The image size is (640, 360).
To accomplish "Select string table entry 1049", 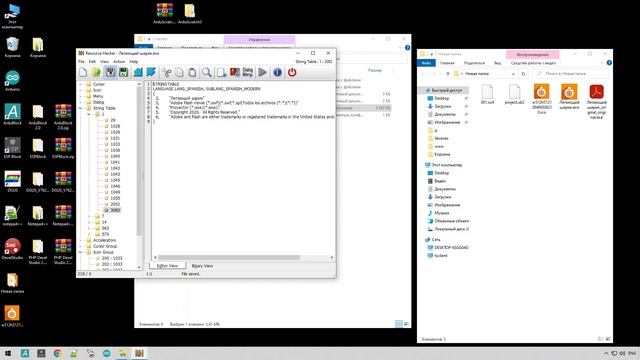I will click(x=115, y=192).
